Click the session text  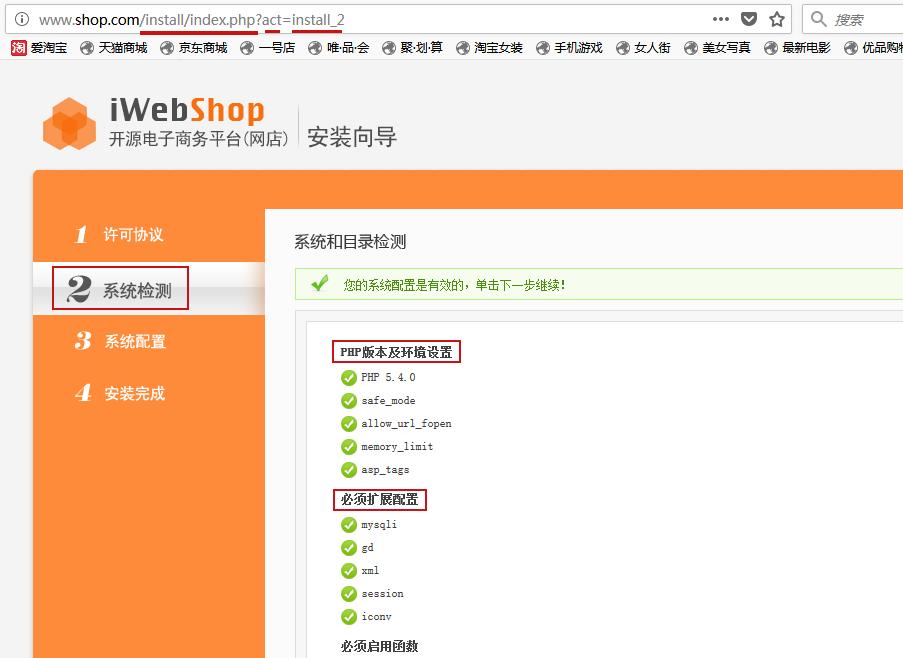coord(382,594)
